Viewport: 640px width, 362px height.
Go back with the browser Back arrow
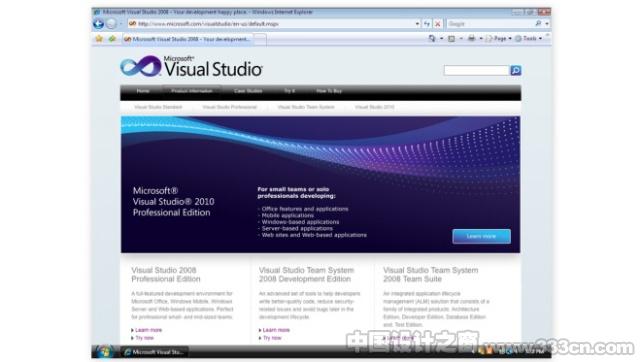(98, 24)
